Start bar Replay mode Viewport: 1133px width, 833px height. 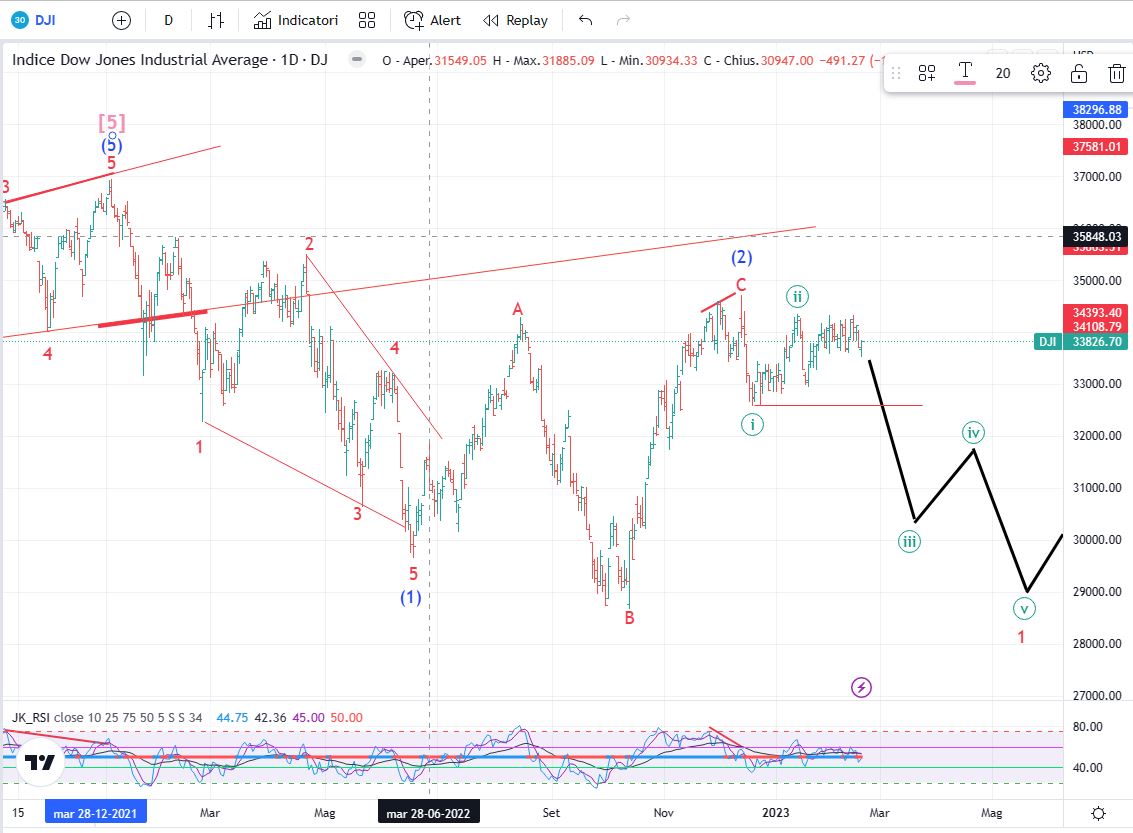click(515, 20)
